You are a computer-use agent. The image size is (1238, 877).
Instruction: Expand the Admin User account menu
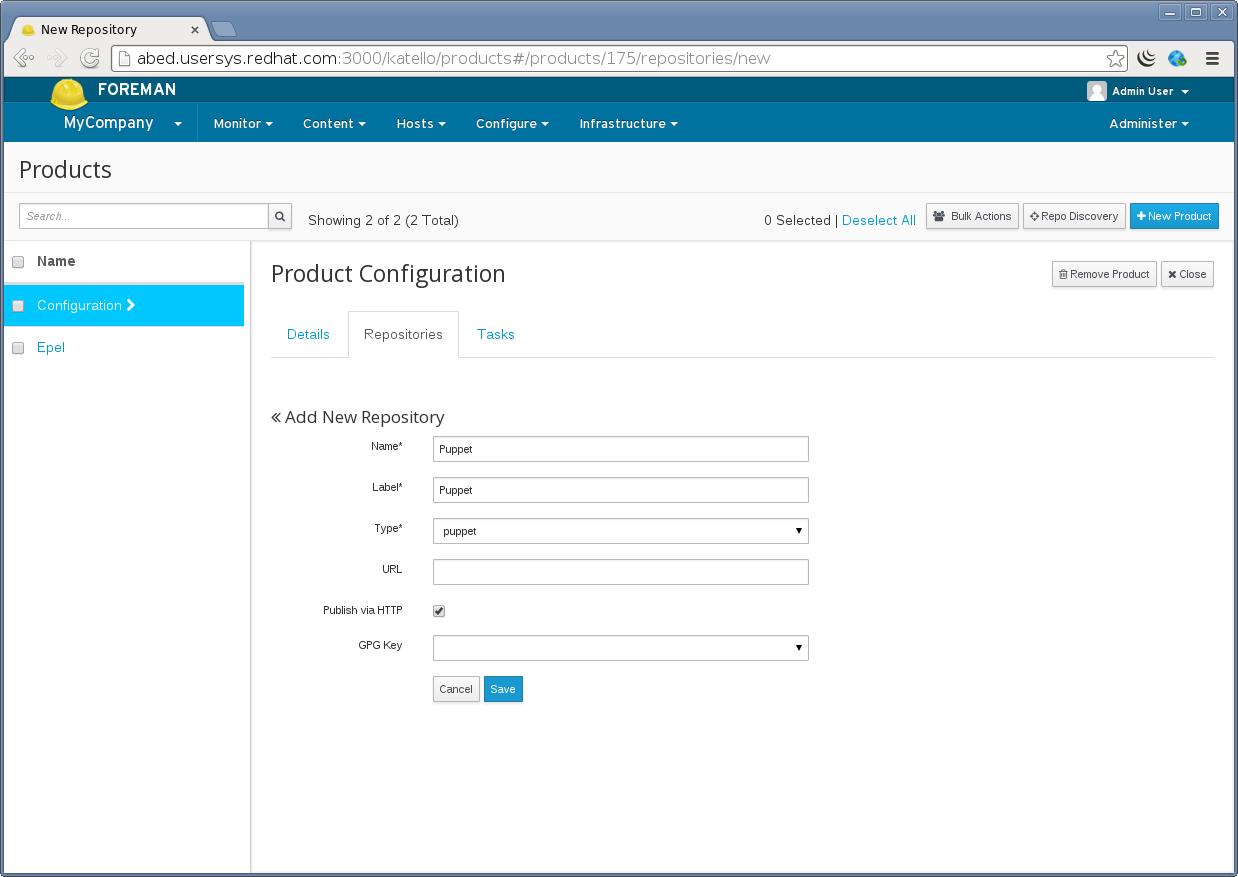coord(1150,91)
